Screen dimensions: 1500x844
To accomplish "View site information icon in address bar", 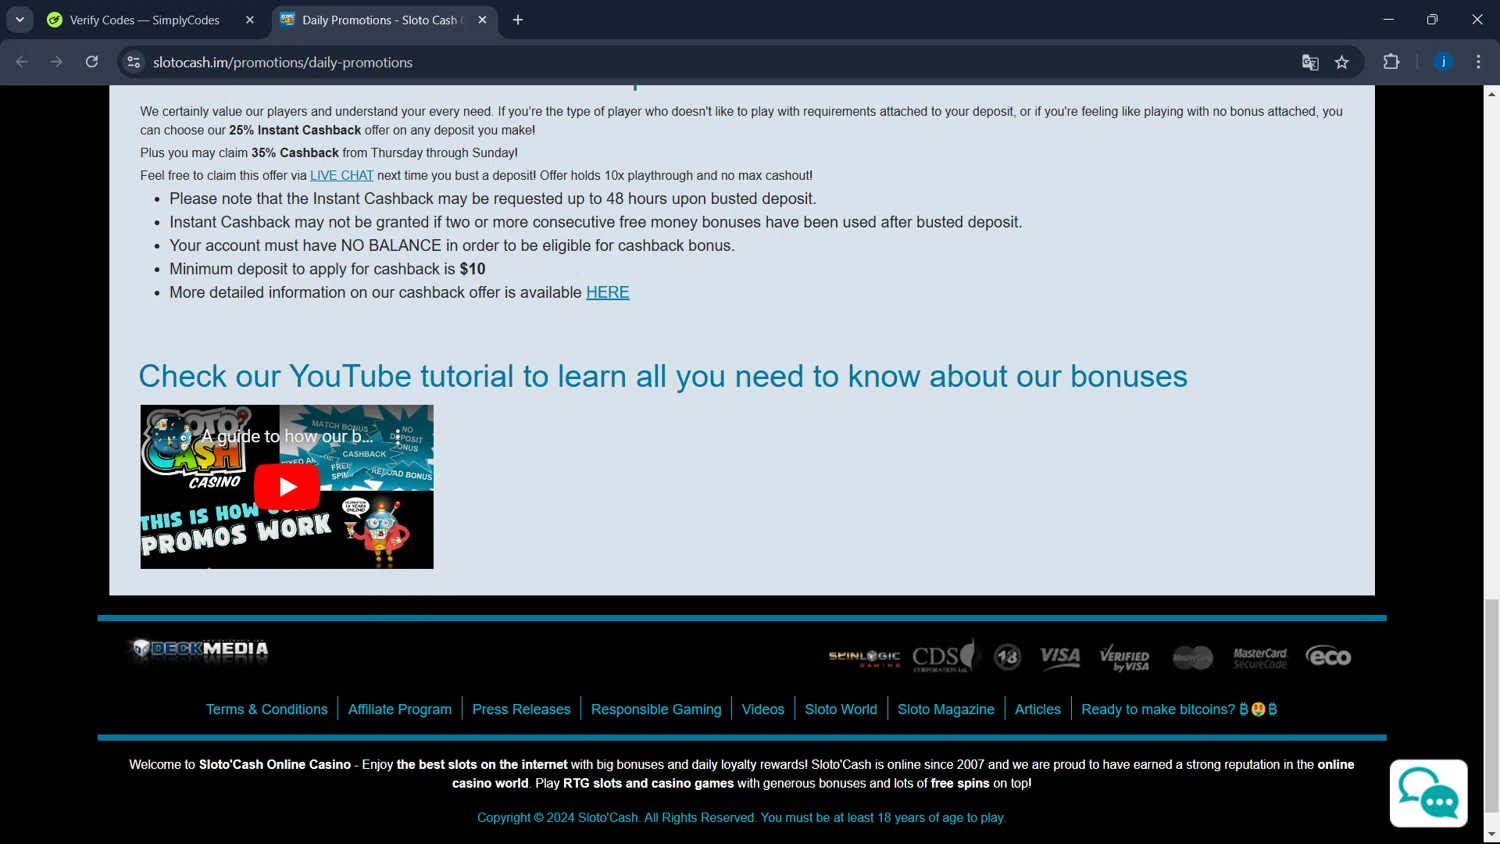I will [x=133, y=62].
